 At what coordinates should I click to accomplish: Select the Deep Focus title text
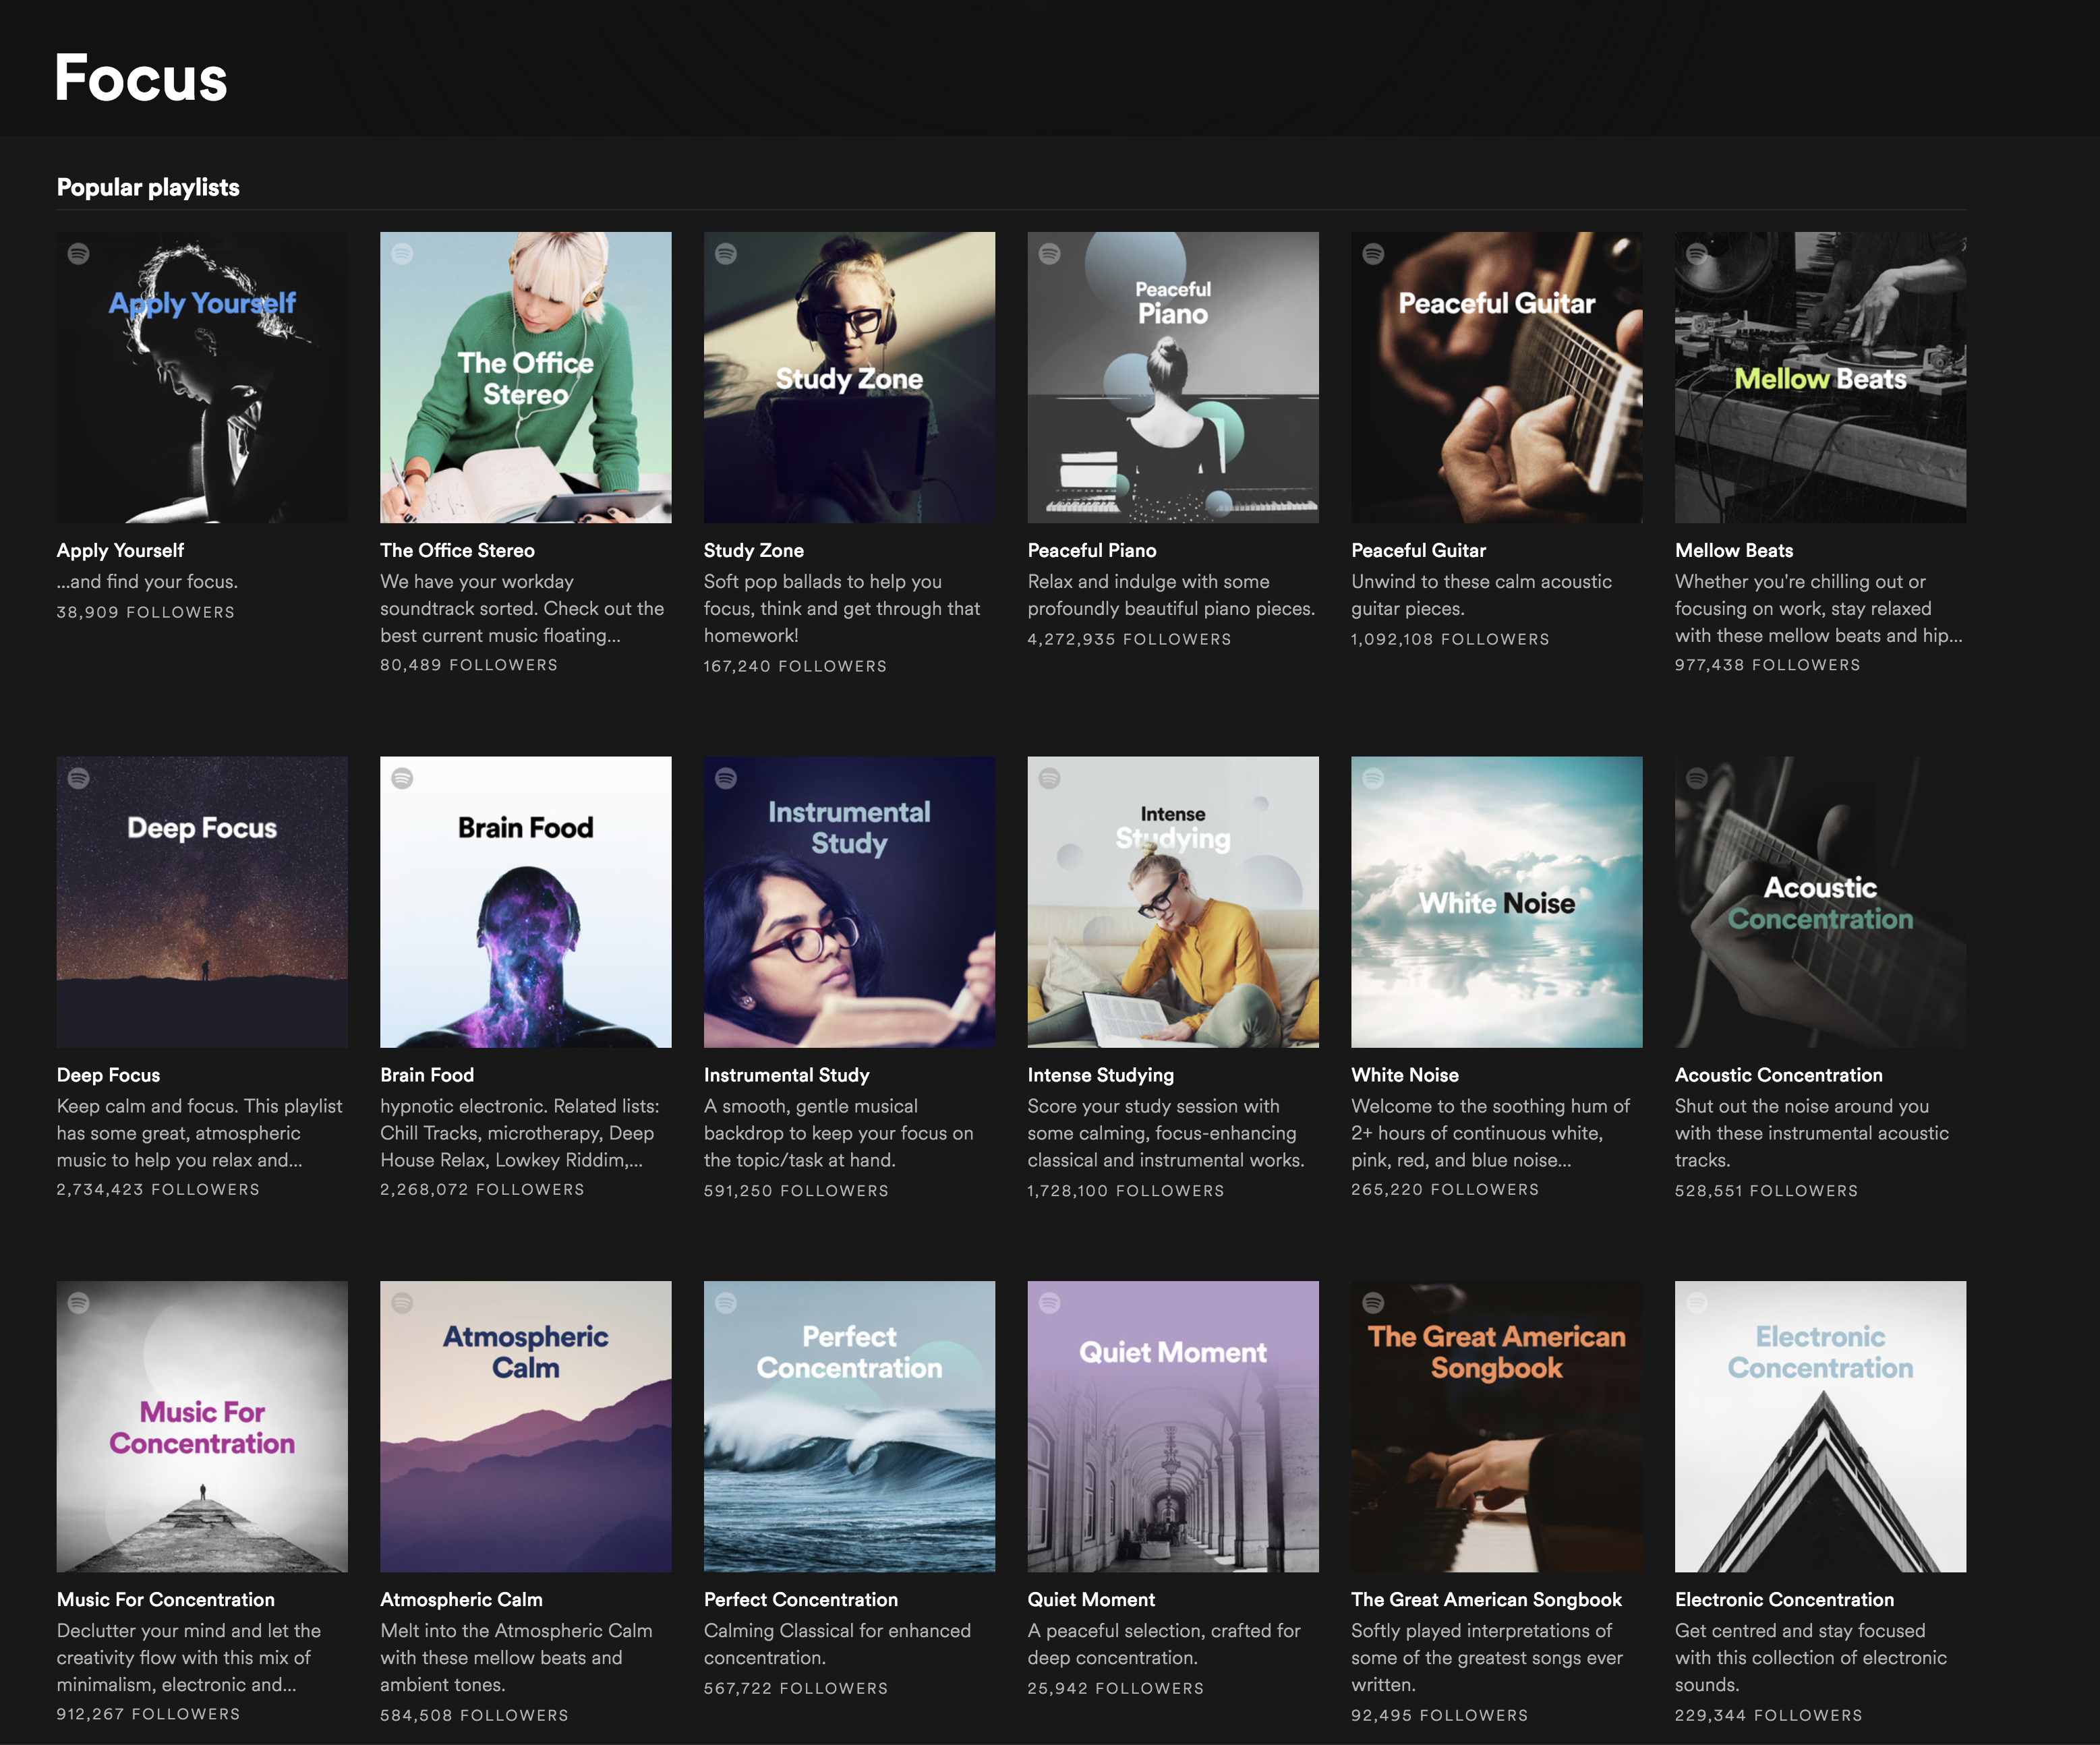click(108, 1075)
